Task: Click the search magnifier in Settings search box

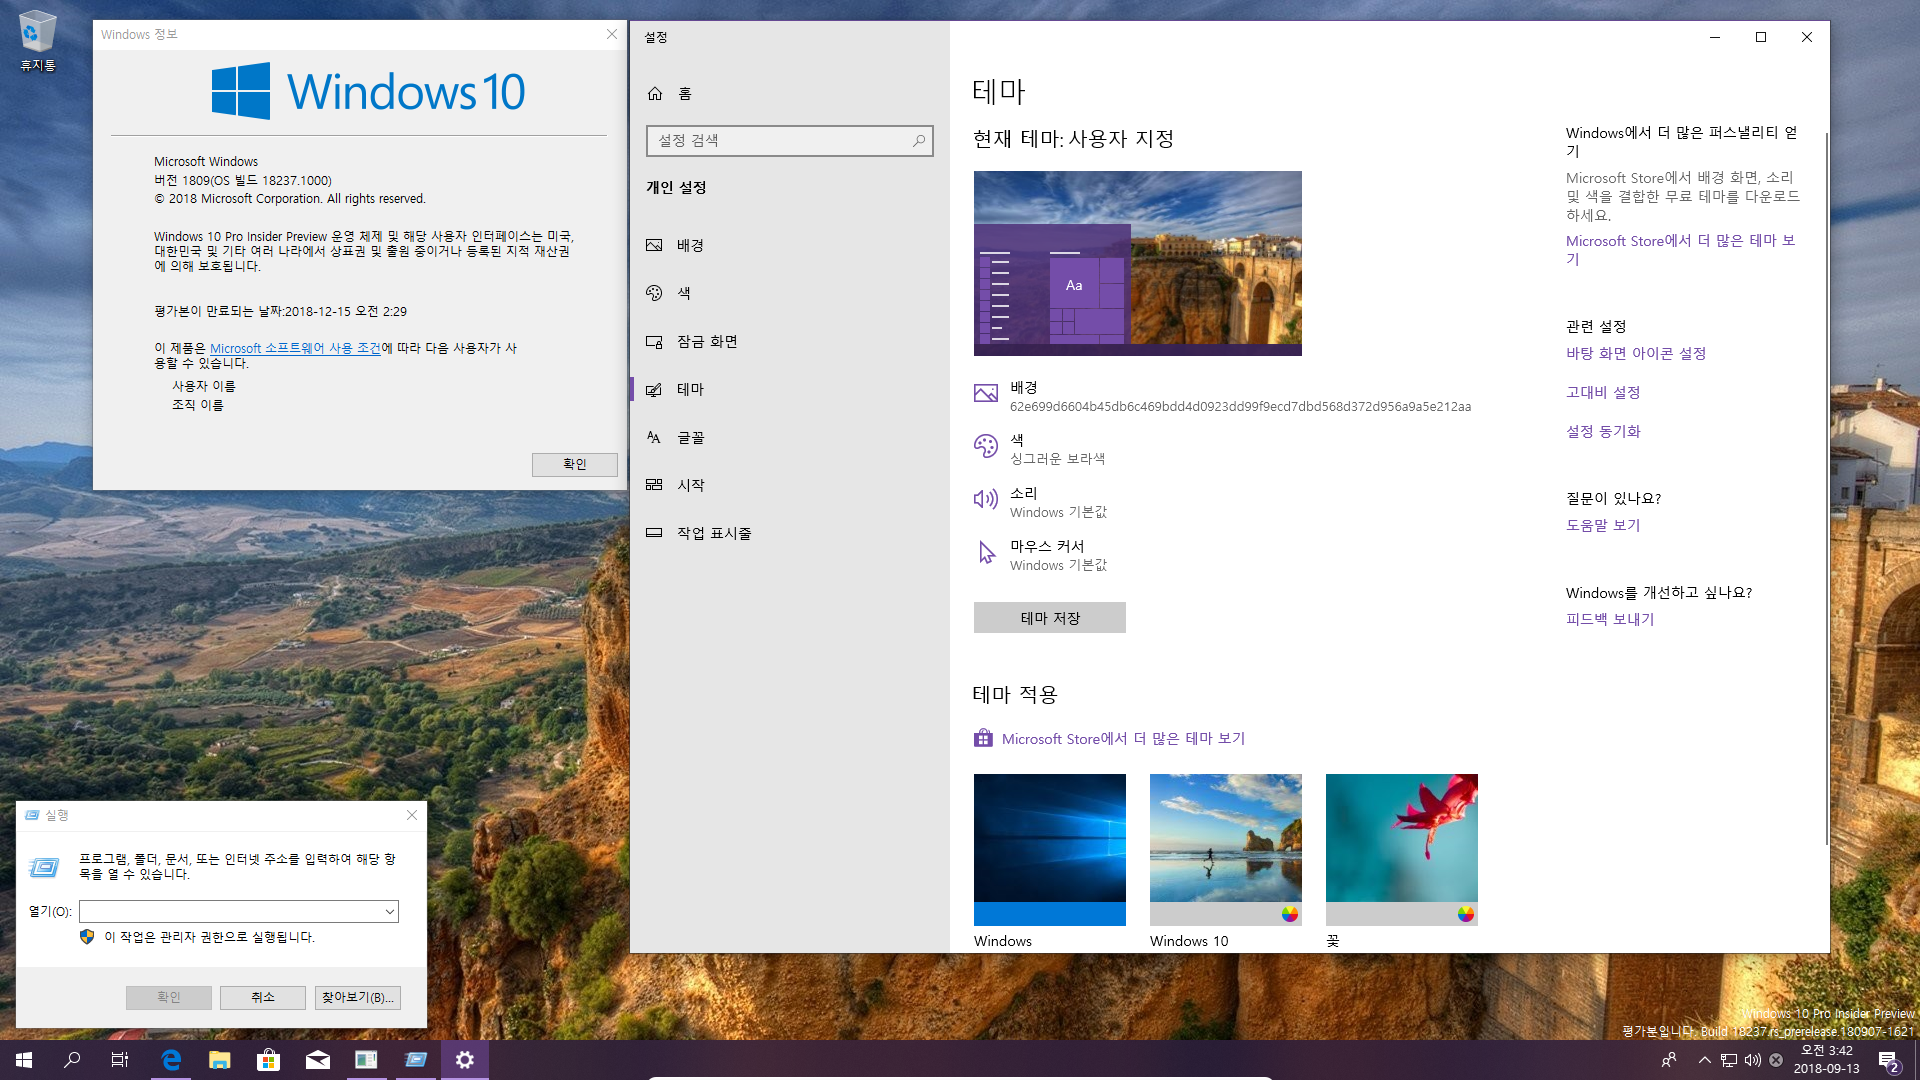Action: pos(918,141)
